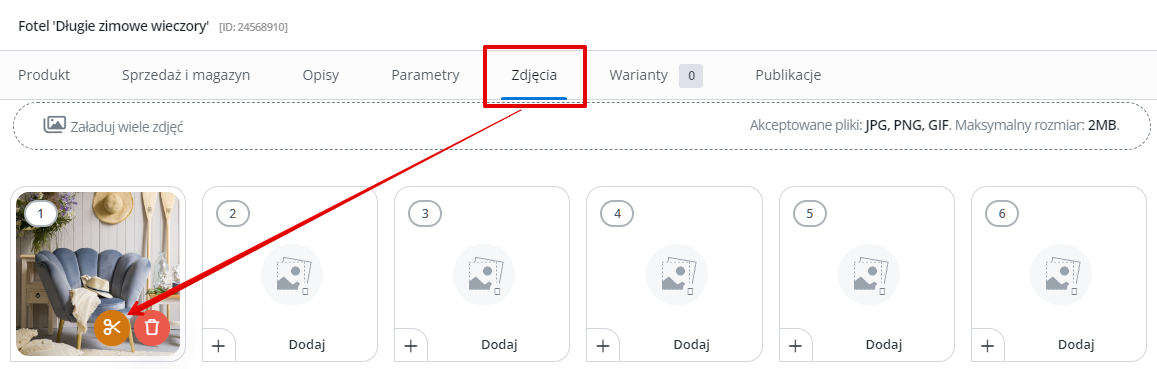Viewport: 1157px width, 369px height.
Task: Open the Produkt tab
Action: [44, 75]
